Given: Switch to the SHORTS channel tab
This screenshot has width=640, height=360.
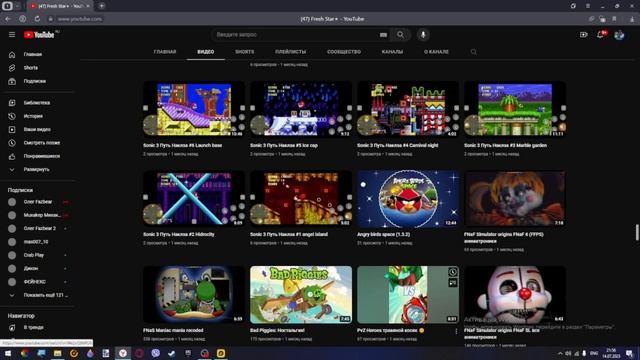Looking at the screenshot, I should click(x=244, y=52).
